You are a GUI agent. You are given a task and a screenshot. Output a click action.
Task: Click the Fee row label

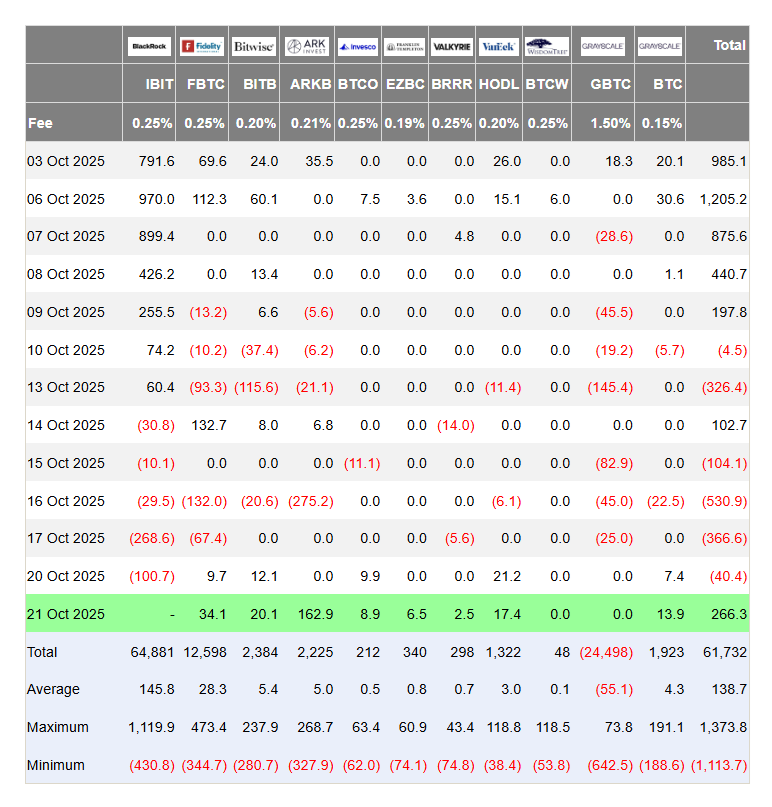[40, 123]
